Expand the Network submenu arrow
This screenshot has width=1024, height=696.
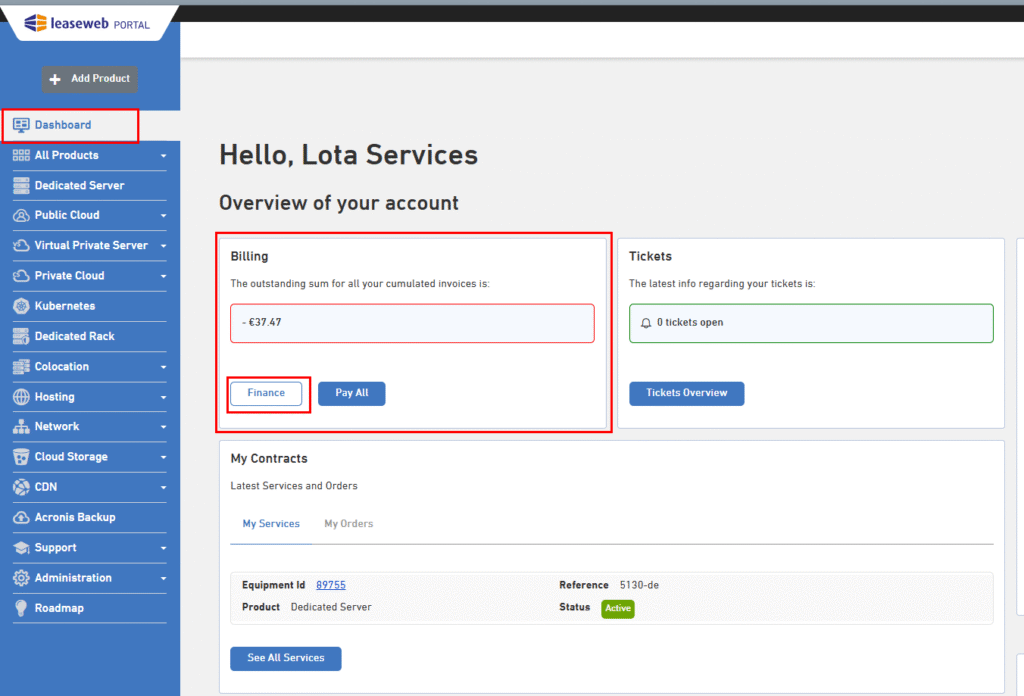pyautogui.click(x=163, y=427)
